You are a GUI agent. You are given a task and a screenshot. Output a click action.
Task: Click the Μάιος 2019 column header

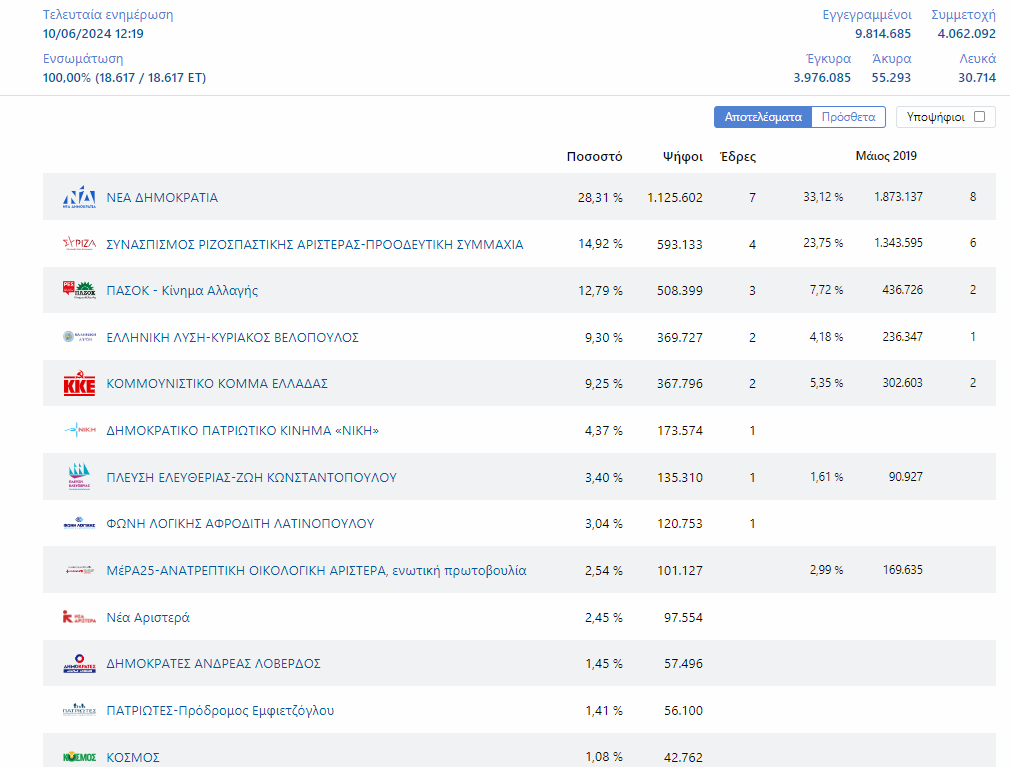pos(886,156)
